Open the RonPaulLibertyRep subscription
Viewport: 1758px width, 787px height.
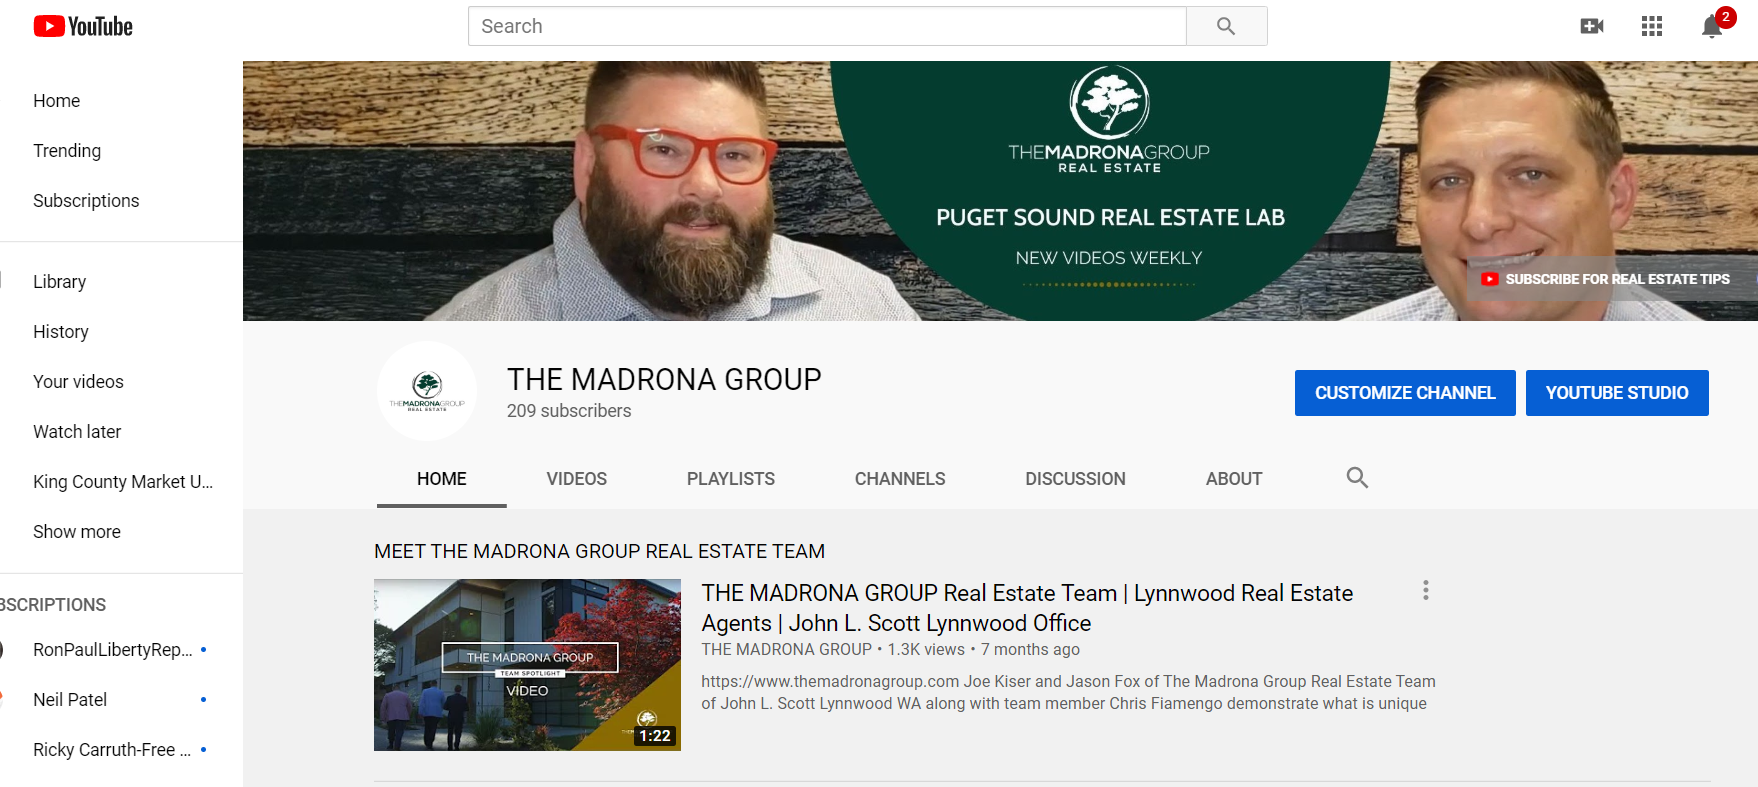(113, 650)
